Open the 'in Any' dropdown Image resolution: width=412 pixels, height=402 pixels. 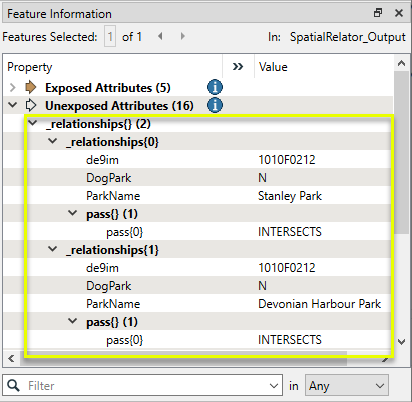tap(347, 385)
